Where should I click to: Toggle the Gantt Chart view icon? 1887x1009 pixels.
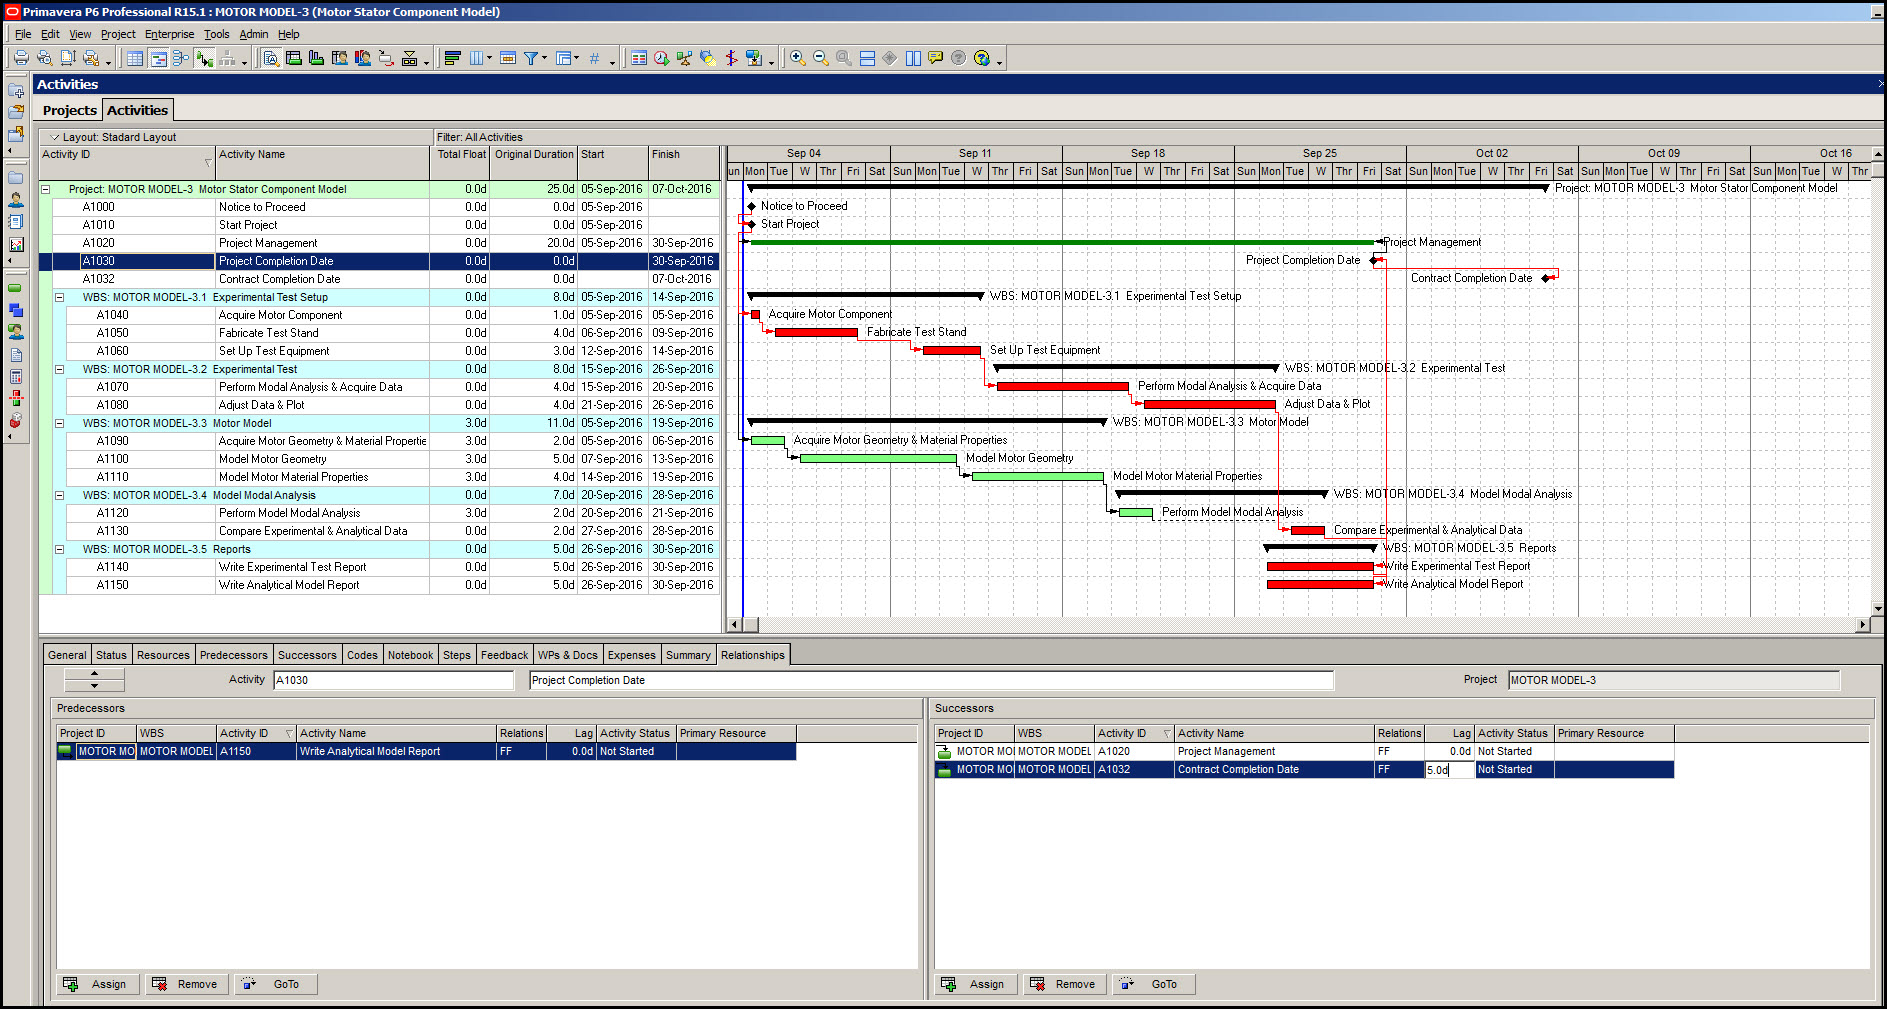point(158,58)
